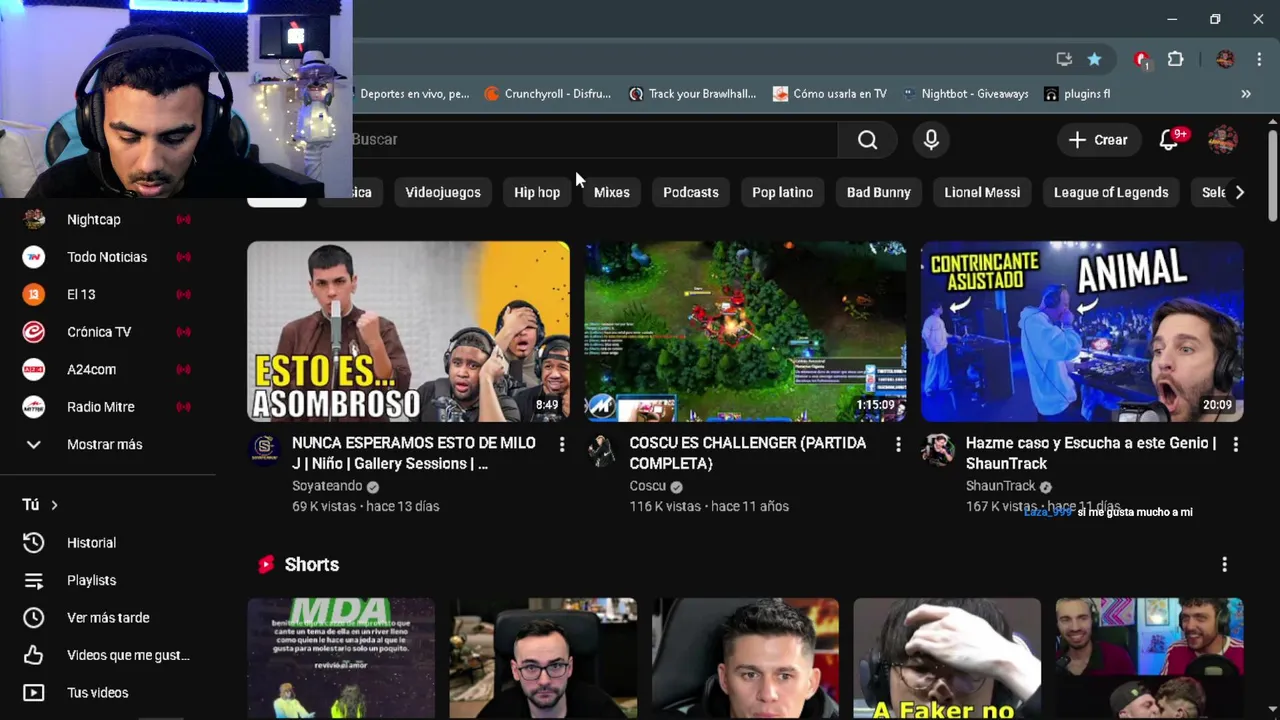Click the search magnifier button
This screenshot has height=720, width=1280.
(x=867, y=140)
